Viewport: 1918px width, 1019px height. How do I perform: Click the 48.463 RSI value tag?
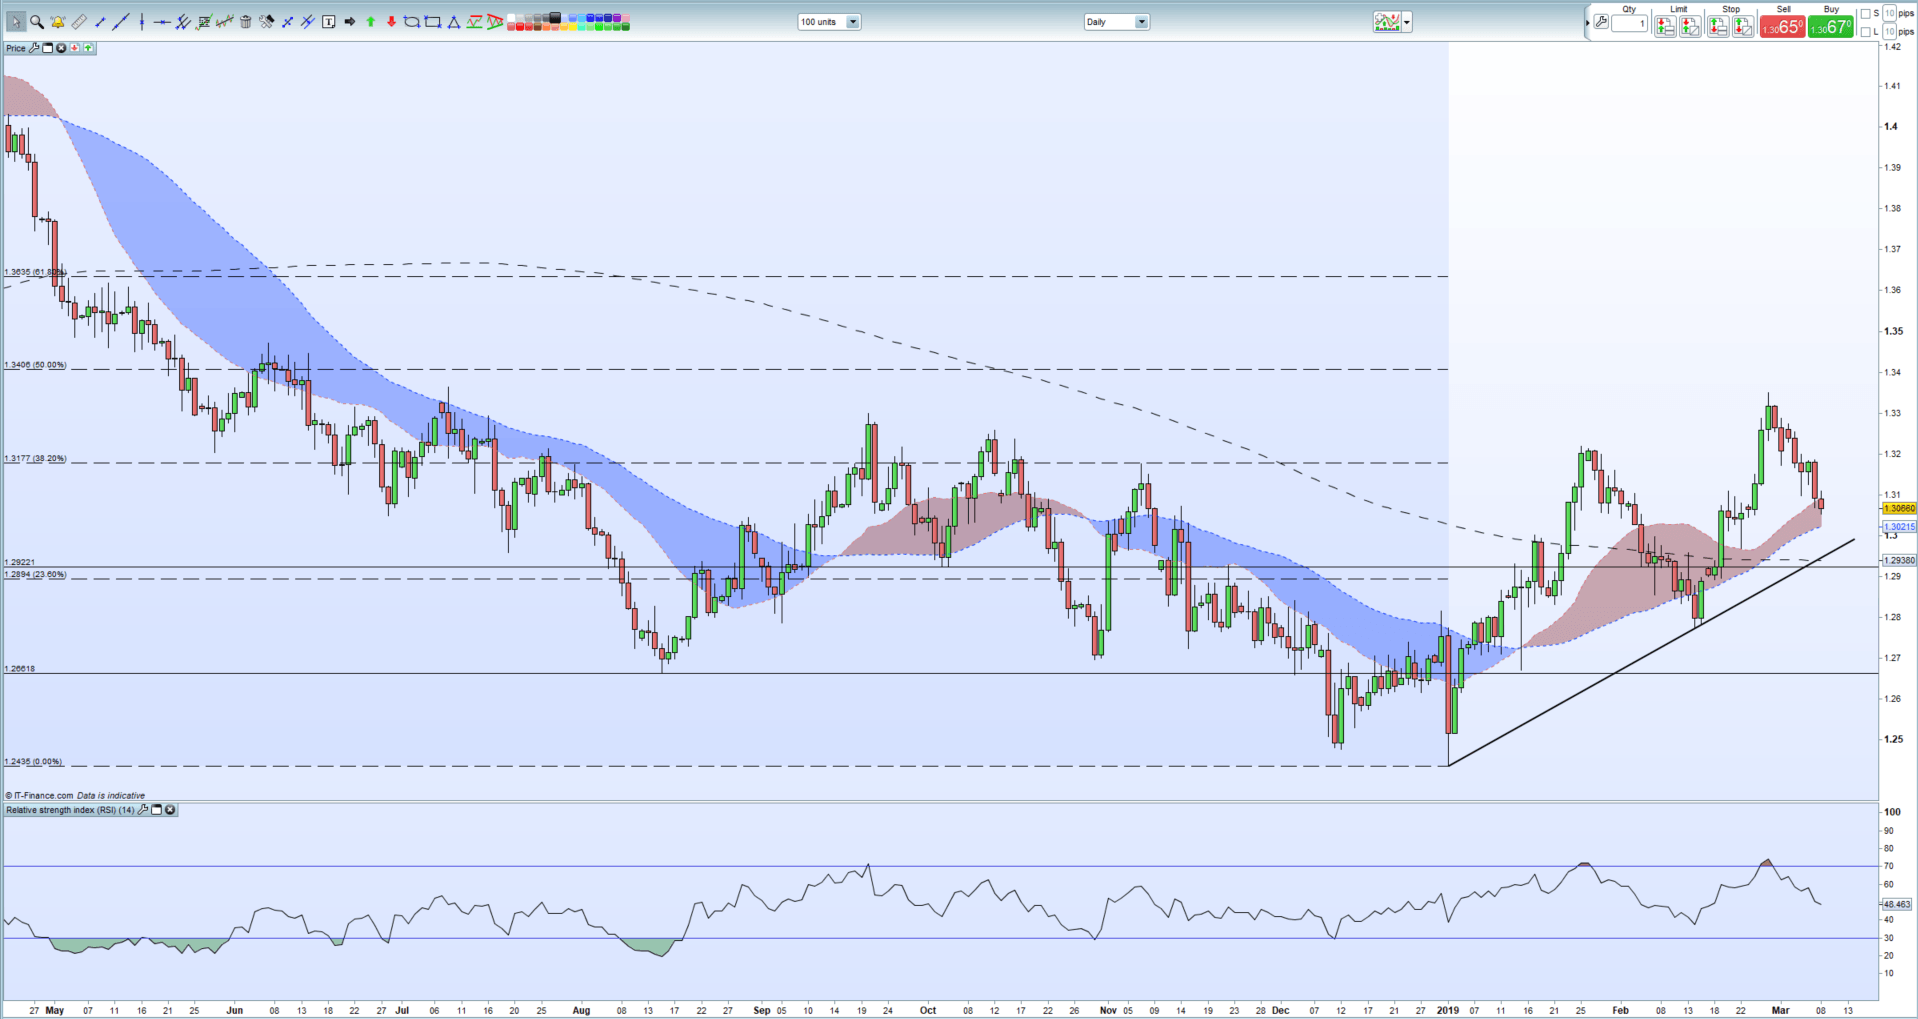tap(1899, 904)
